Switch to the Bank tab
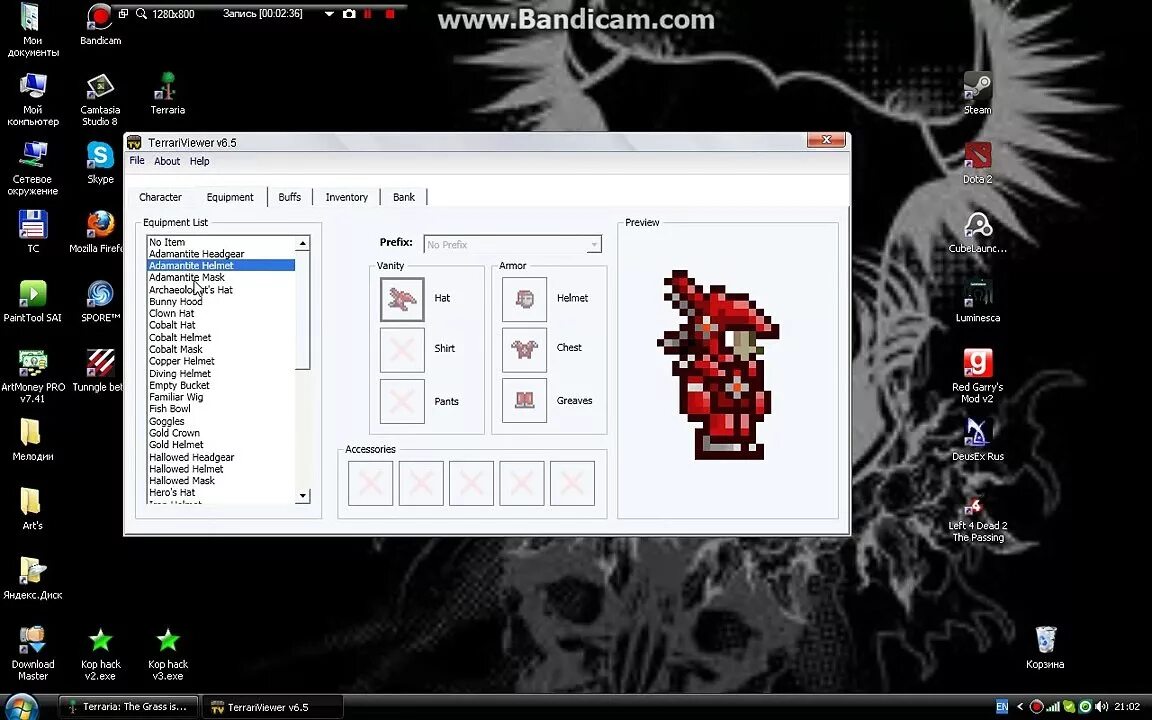The height and width of the screenshot is (720, 1152). pos(403,197)
